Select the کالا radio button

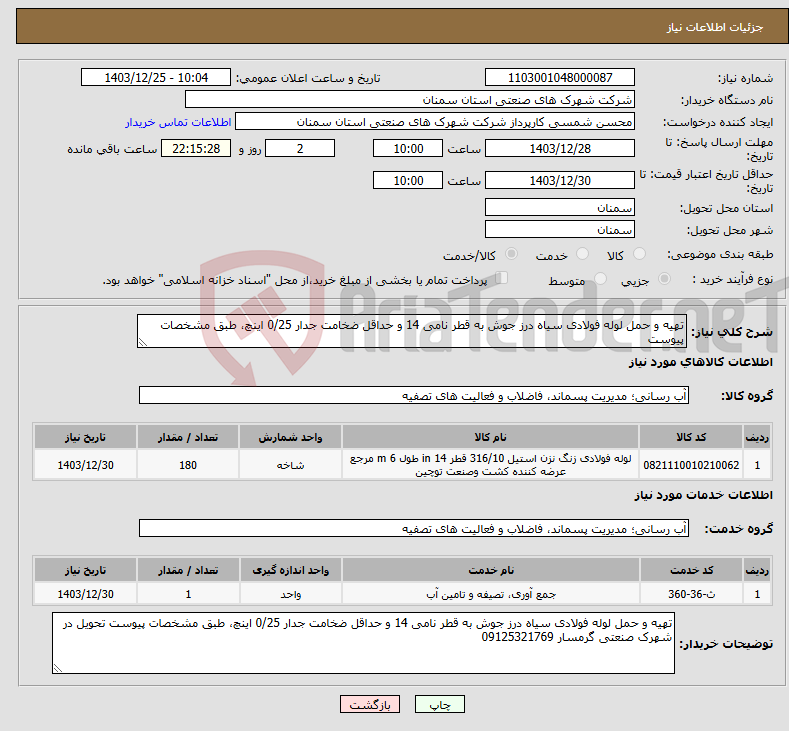(x=640, y=254)
